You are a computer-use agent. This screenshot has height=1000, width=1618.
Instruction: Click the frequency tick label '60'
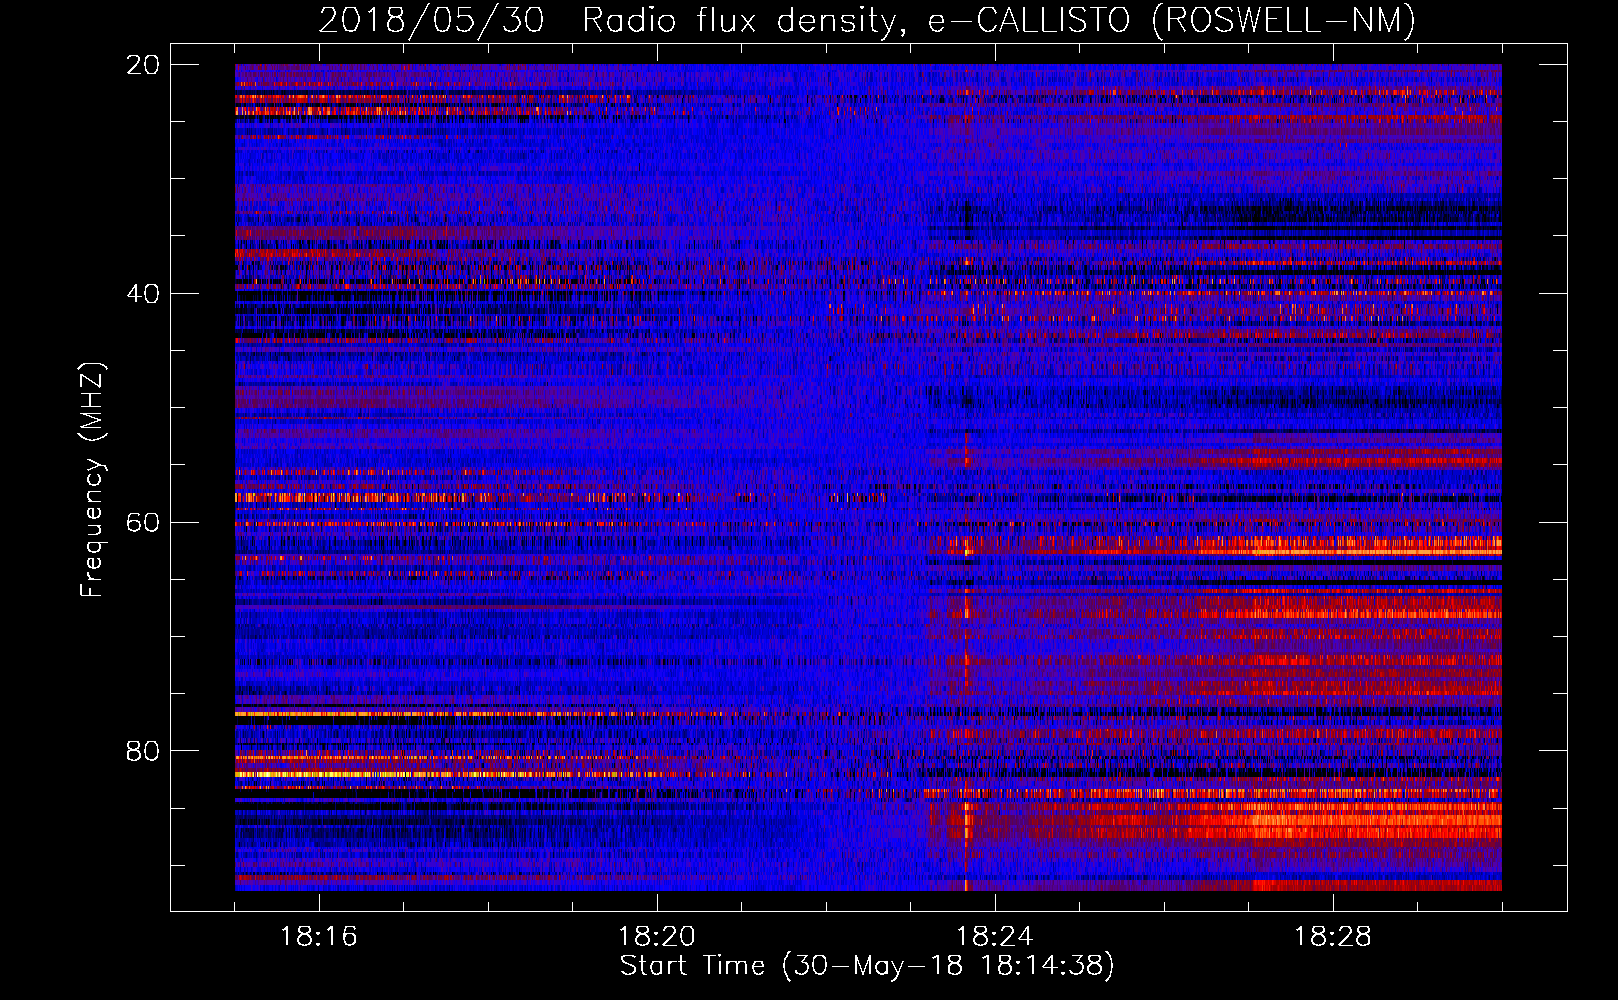pos(143,523)
